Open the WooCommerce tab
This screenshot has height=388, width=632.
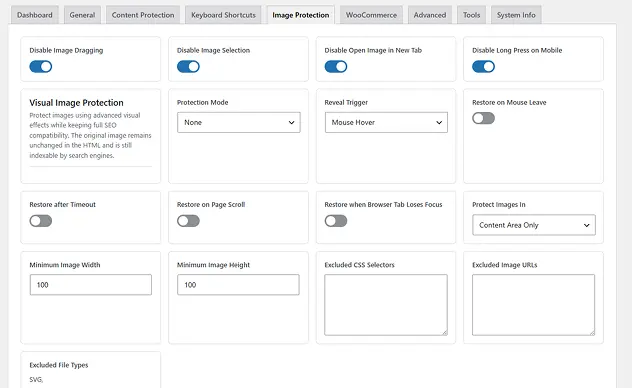[x=371, y=15]
